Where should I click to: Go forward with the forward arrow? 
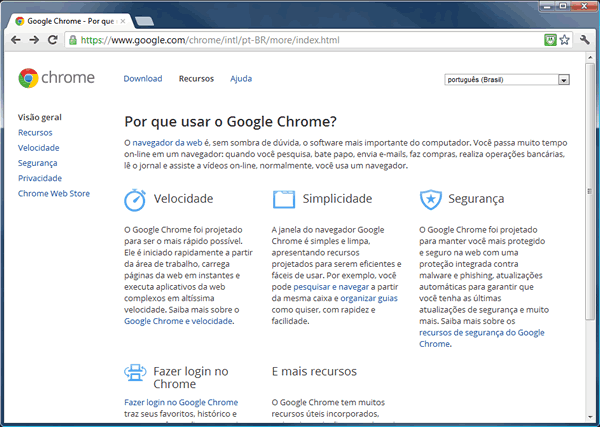tap(34, 40)
